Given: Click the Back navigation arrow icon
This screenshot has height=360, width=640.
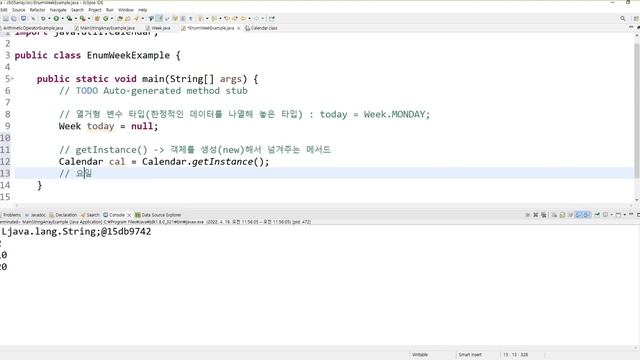Looking at the screenshot, I should 243,18.
